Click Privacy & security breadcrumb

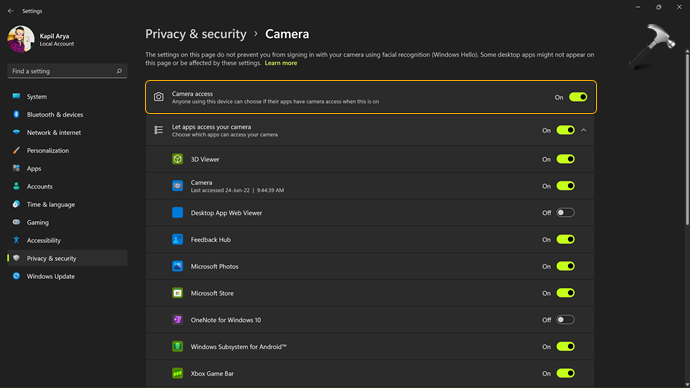click(x=196, y=34)
